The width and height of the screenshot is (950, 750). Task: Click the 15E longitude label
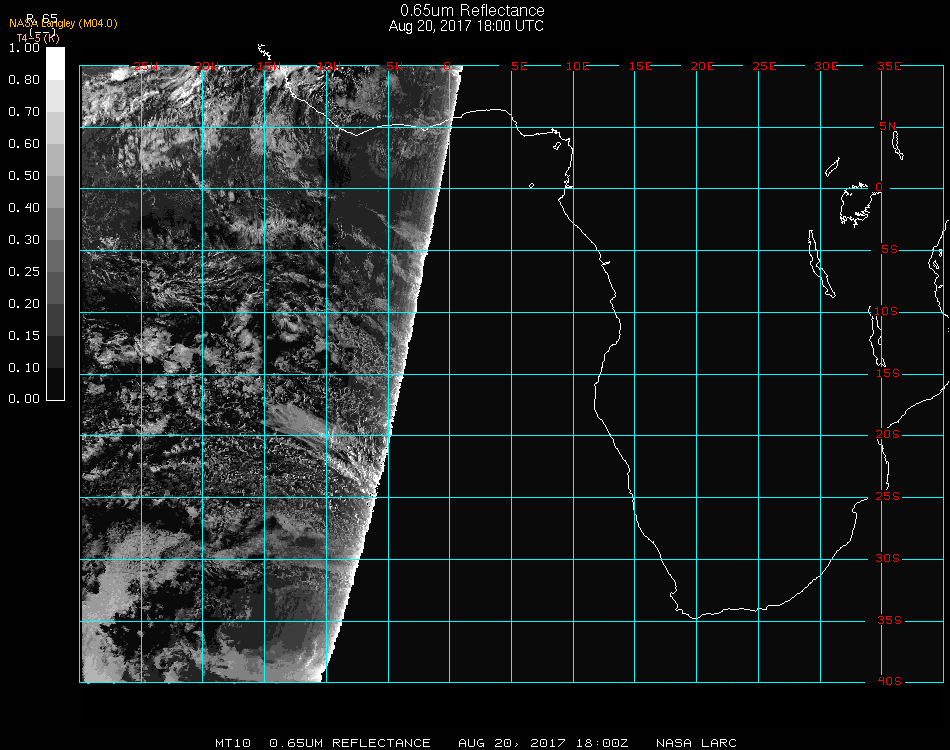640,66
